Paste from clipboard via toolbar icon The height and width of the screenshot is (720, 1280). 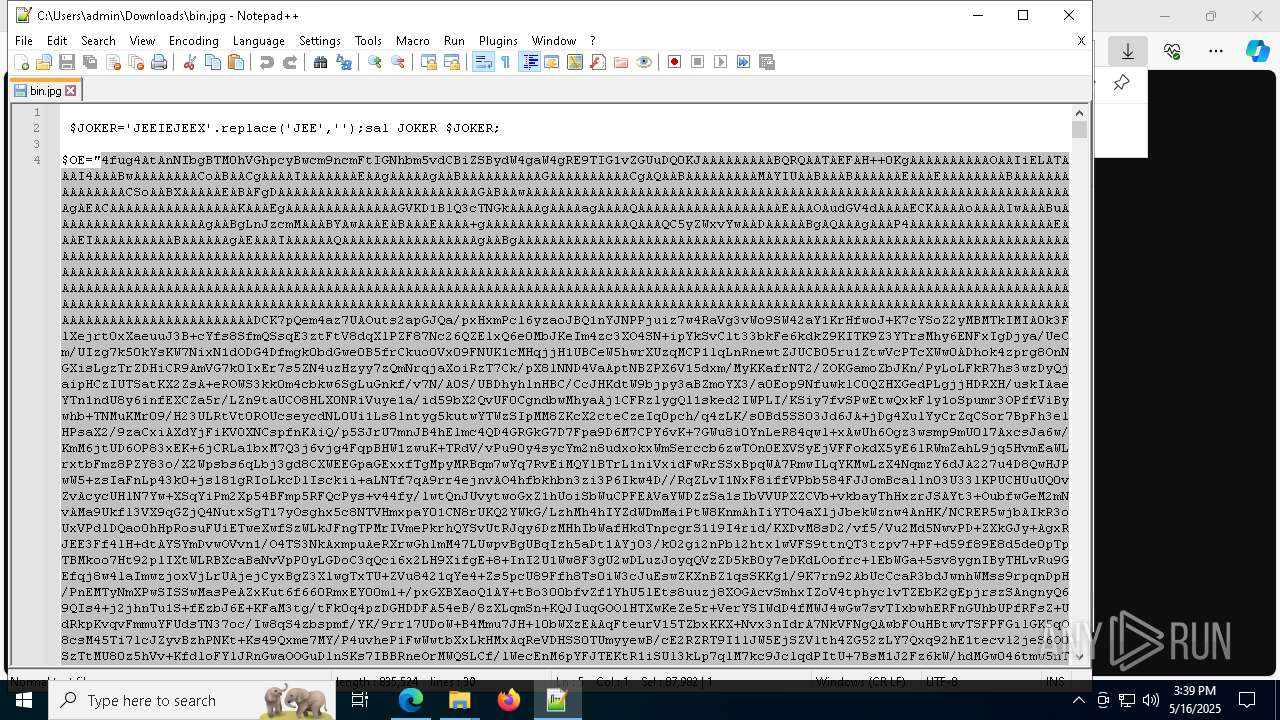coord(236,62)
